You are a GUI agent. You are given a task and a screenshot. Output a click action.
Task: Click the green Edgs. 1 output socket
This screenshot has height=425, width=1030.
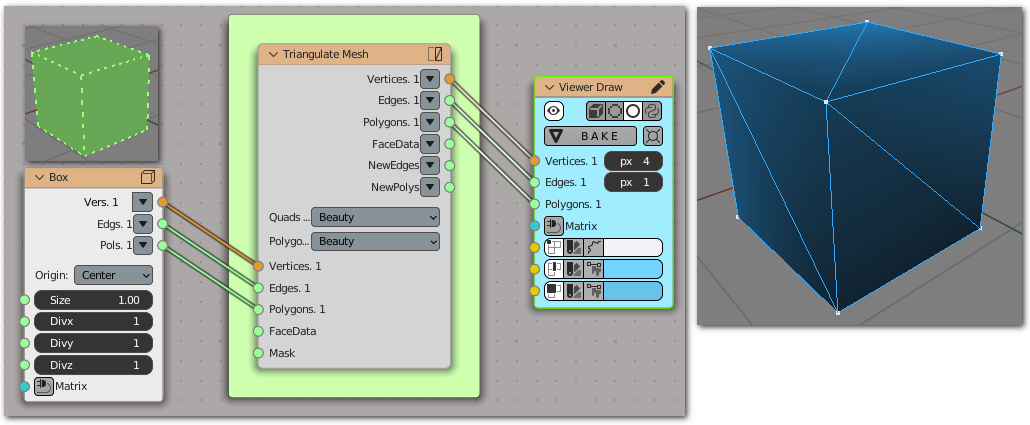[162, 224]
